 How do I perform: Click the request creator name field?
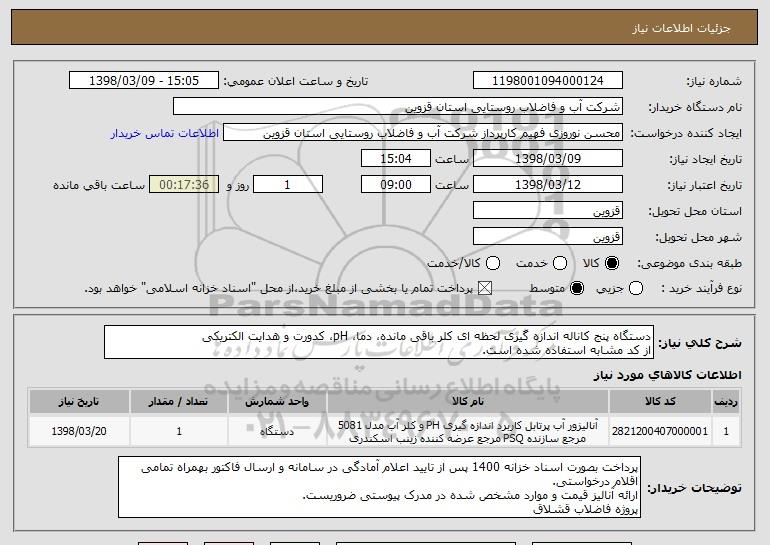423,133
